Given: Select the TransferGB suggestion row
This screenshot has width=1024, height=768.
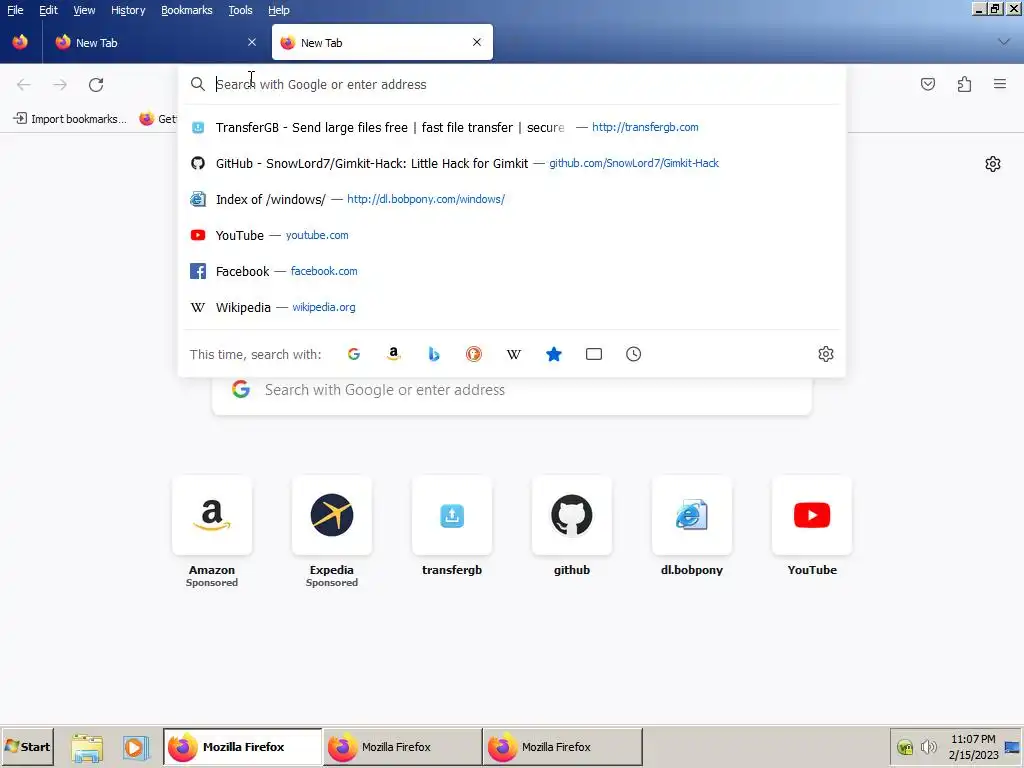Looking at the screenshot, I should [511, 127].
